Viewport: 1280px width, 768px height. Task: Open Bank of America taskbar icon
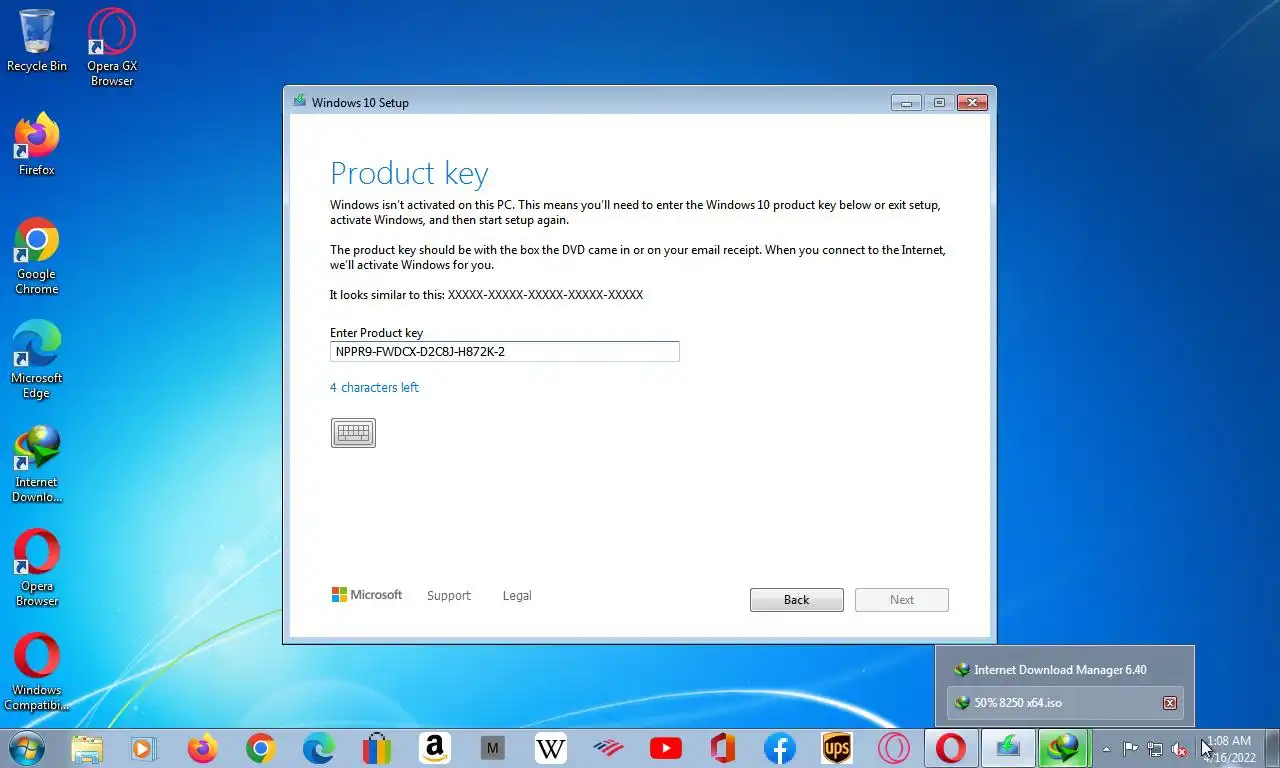[608, 748]
